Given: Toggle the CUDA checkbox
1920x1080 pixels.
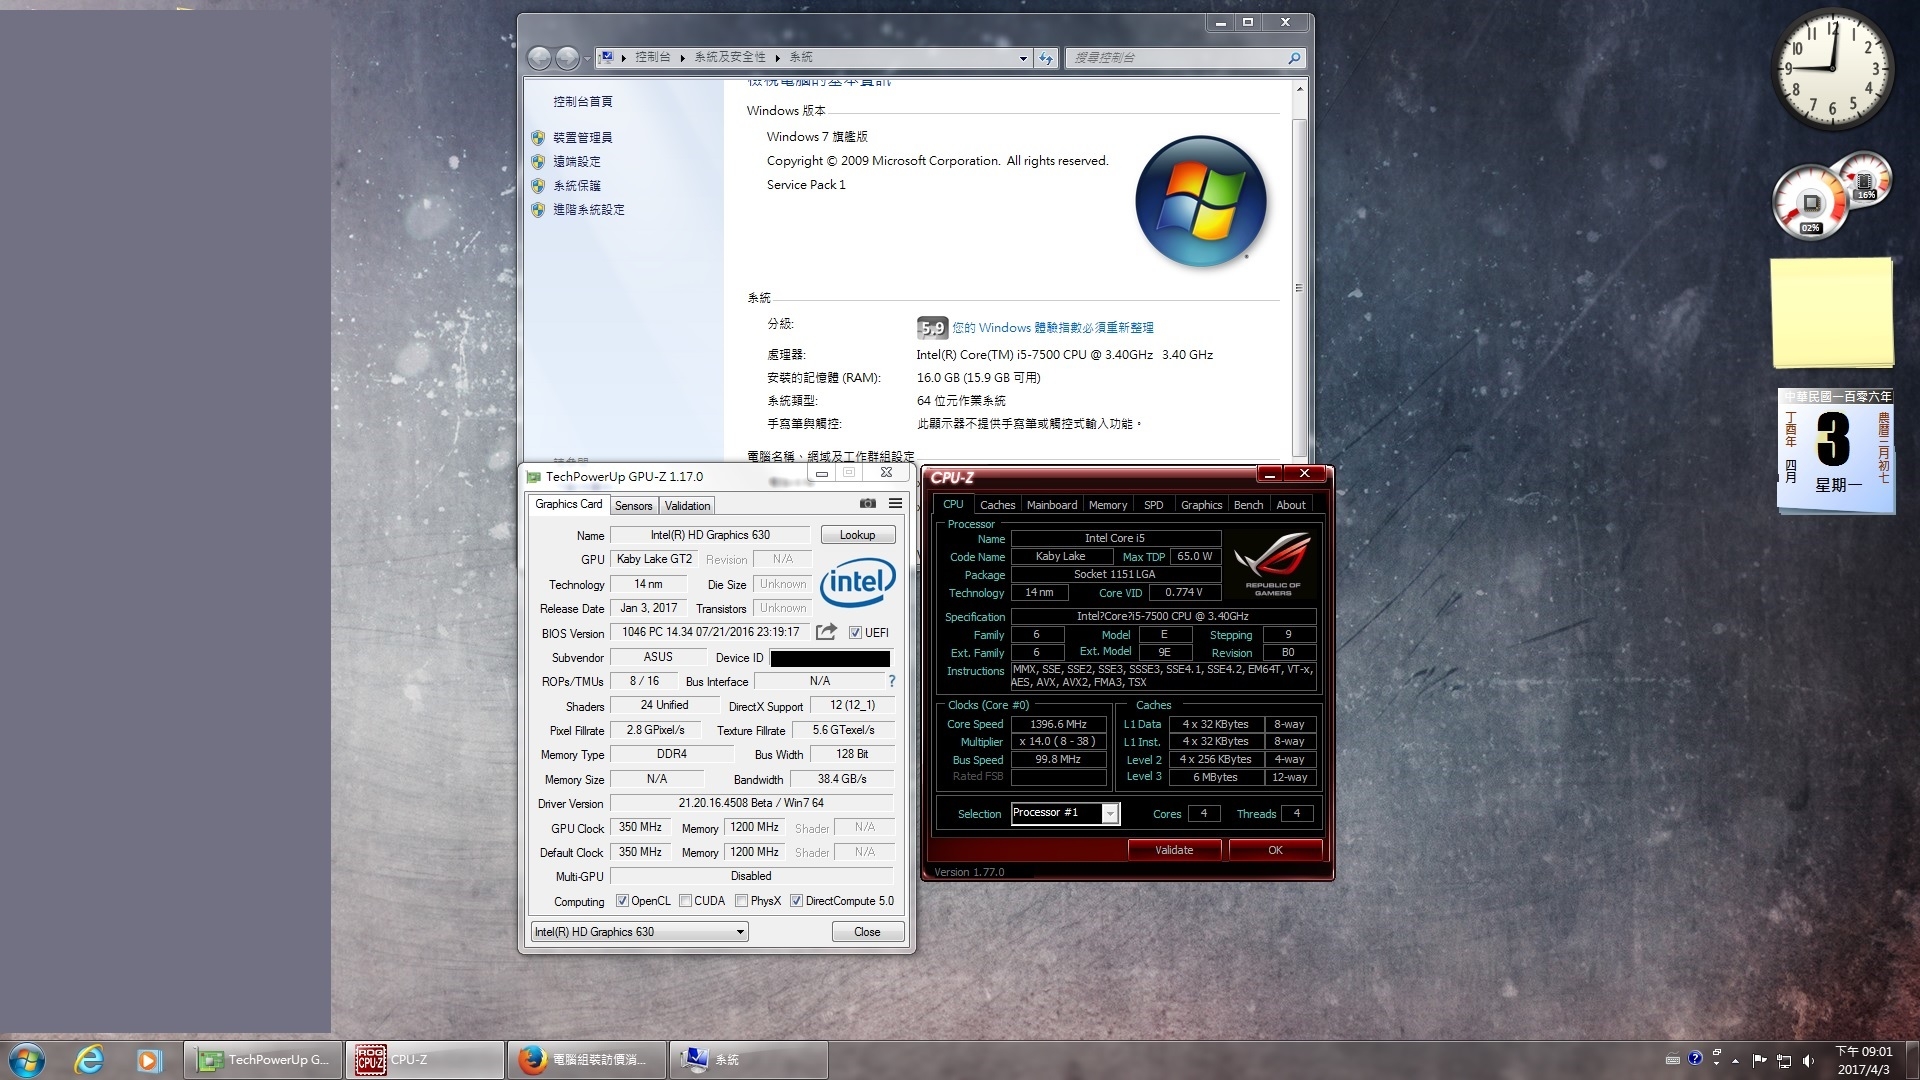Looking at the screenshot, I should tap(685, 901).
